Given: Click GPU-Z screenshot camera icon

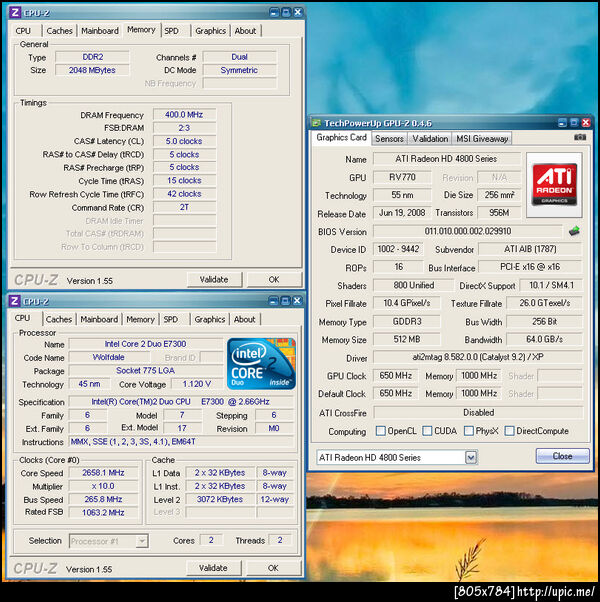Looking at the screenshot, I should [x=580, y=137].
